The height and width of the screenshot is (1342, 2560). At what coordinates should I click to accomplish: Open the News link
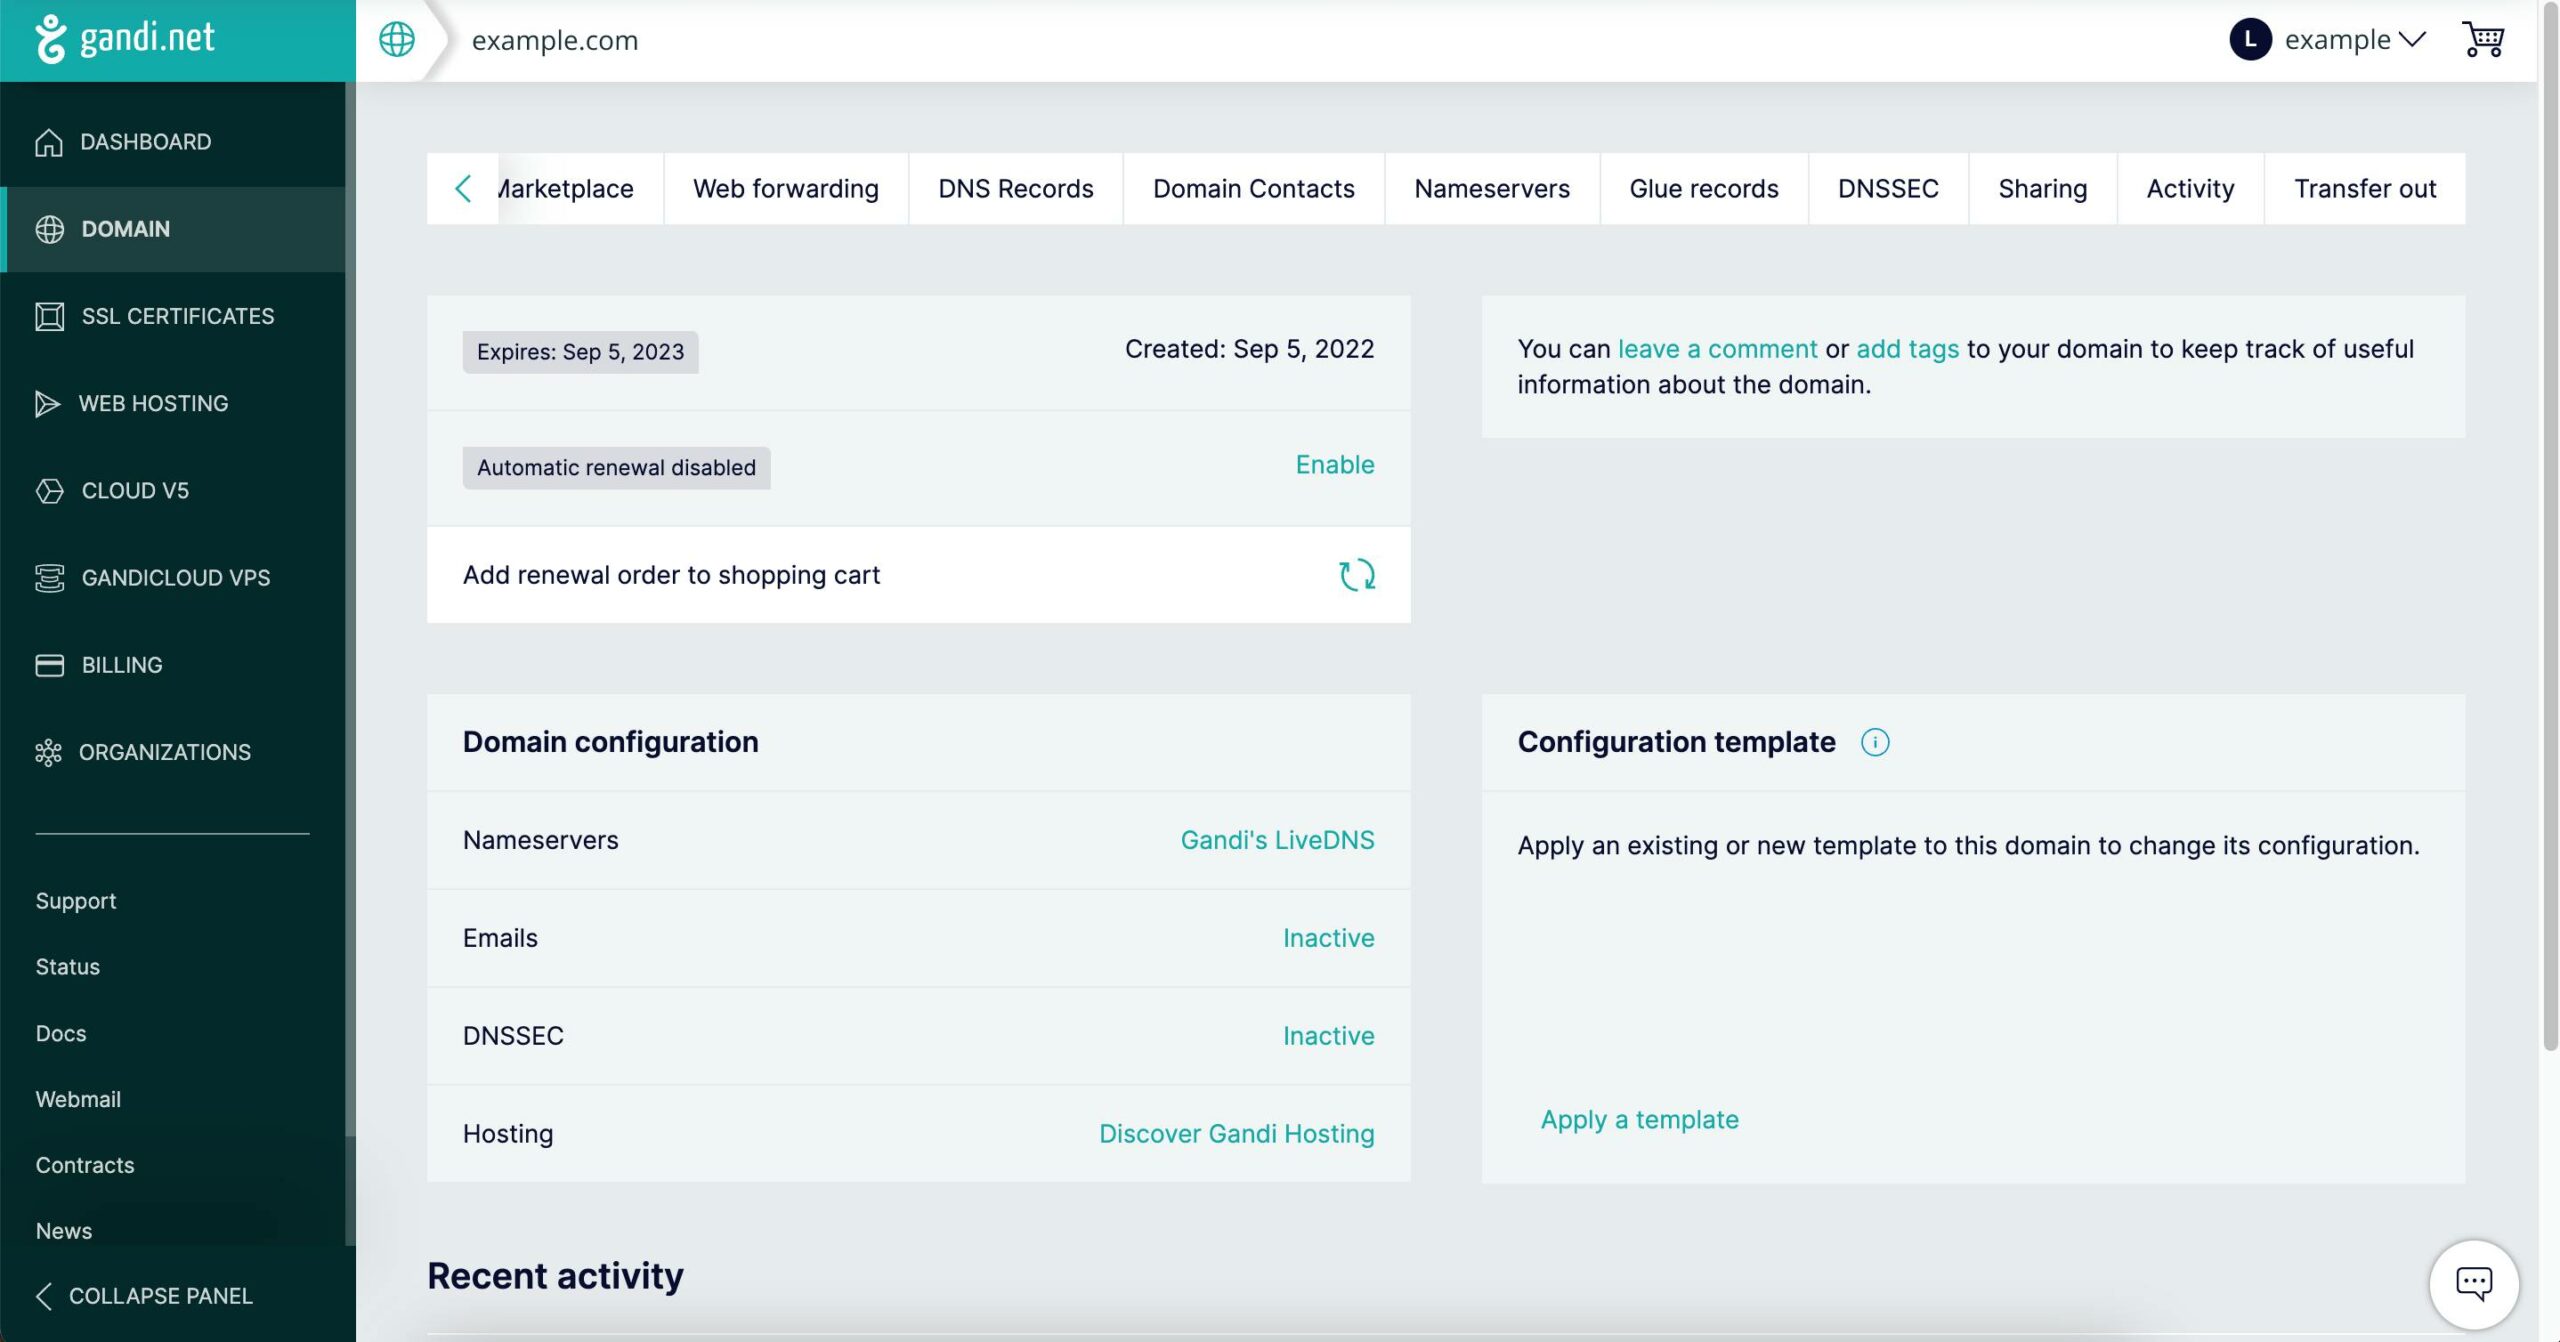64,1231
